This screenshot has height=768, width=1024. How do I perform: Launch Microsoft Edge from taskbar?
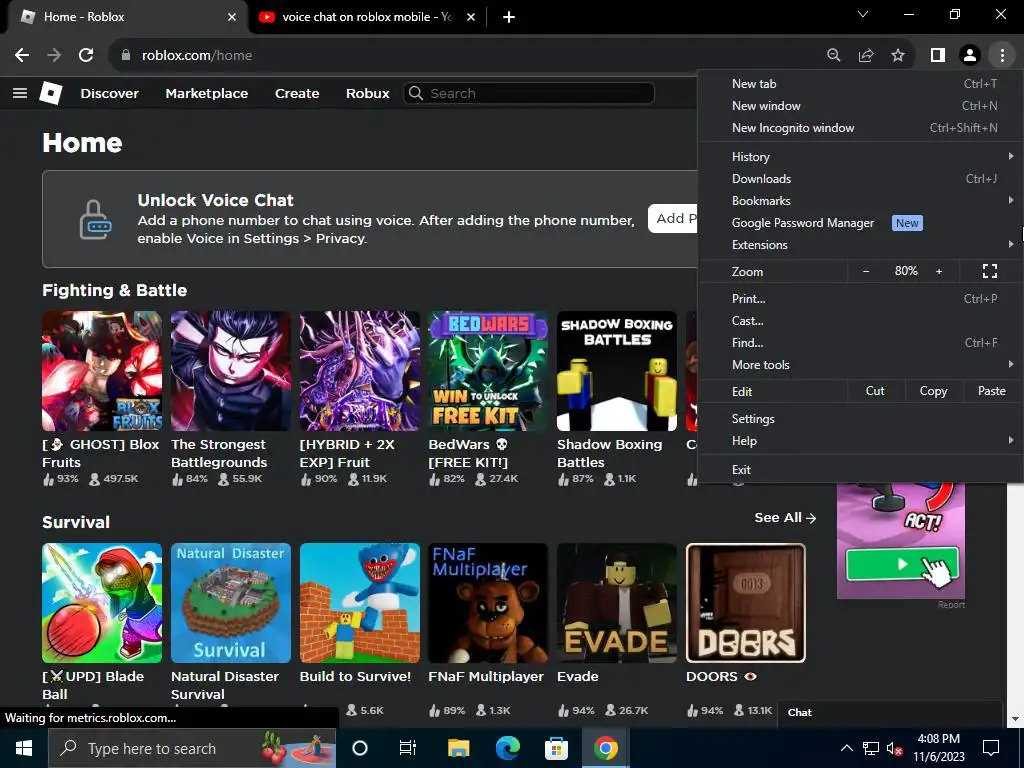(507, 748)
